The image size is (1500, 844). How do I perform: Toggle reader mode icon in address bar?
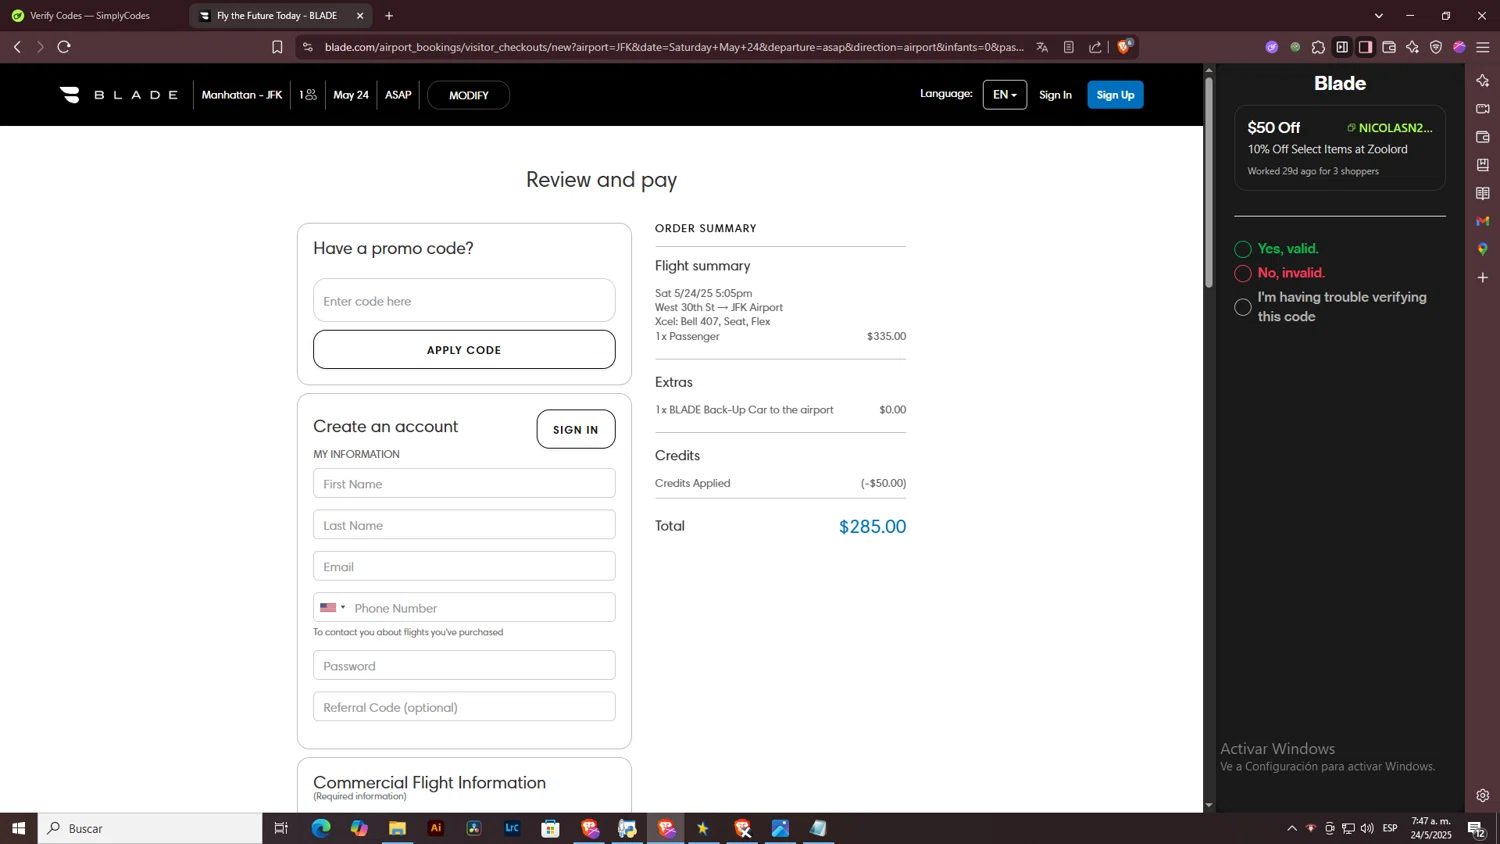tap(1069, 47)
